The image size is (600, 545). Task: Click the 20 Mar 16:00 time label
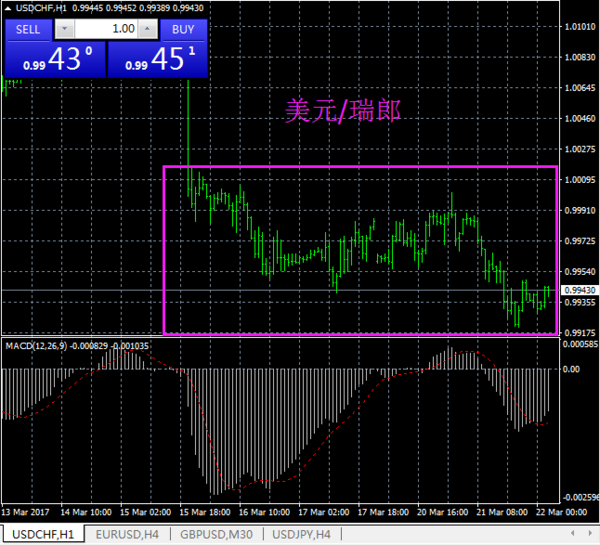coord(443,512)
